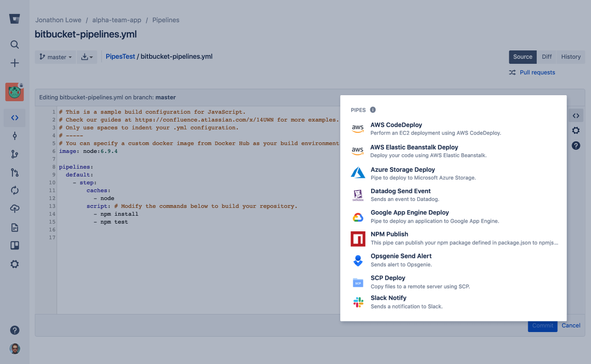
Task: Open editor settings gear on right rail
Action: tap(576, 130)
